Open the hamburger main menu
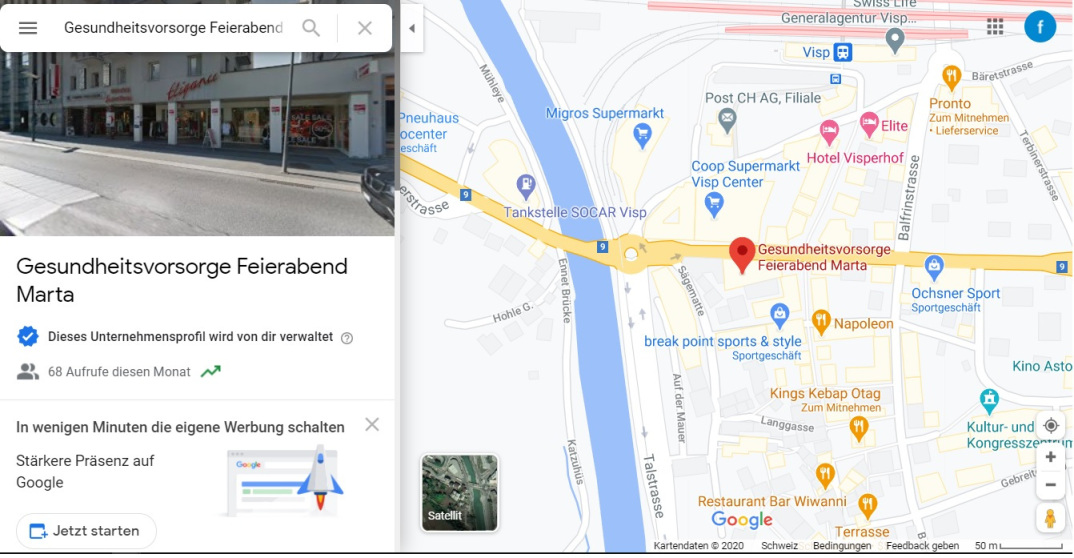This screenshot has height=558, width=1074. (x=28, y=28)
